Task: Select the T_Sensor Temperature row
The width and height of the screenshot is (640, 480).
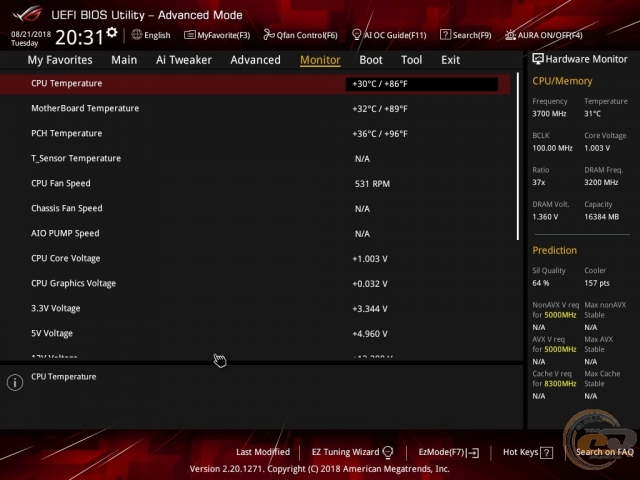Action: click(255, 158)
